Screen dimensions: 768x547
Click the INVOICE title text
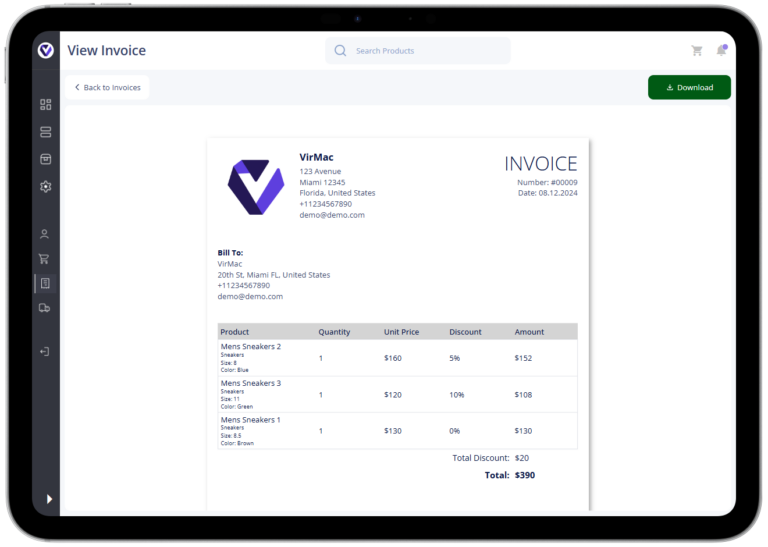click(x=541, y=164)
